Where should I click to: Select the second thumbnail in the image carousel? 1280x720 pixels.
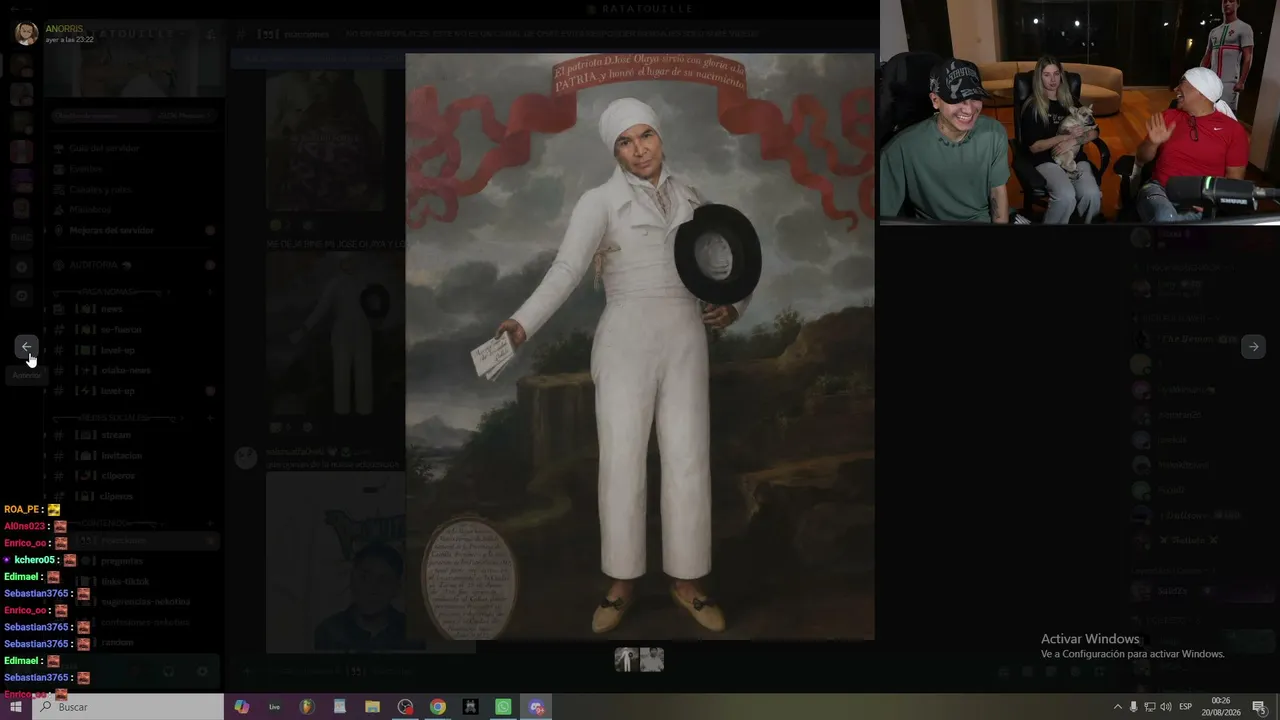click(x=652, y=659)
